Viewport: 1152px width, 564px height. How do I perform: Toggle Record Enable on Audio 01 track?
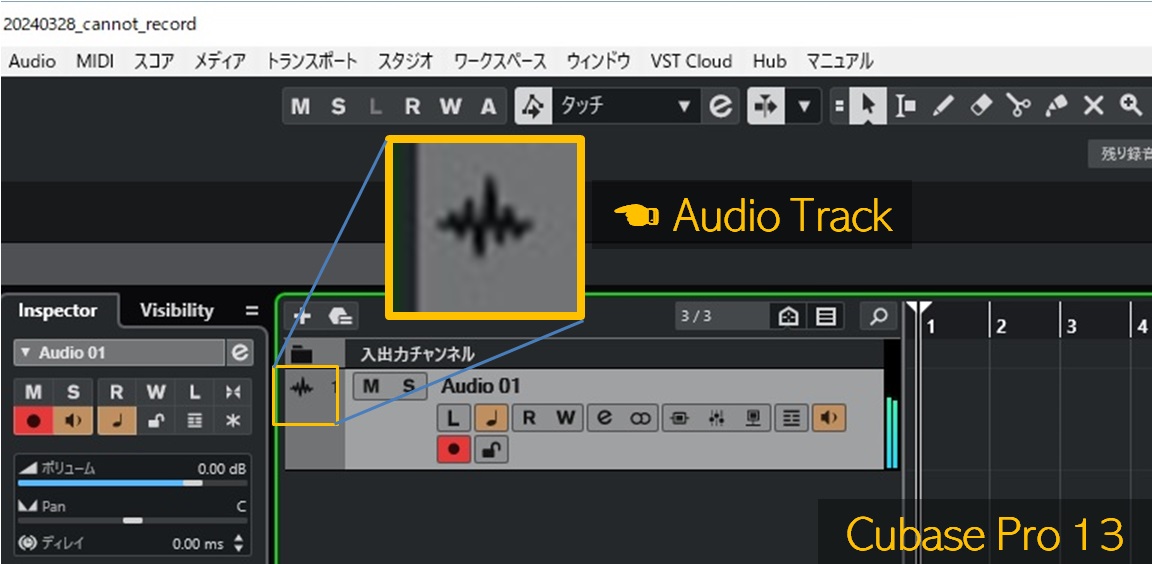click(x=453, y=450)
